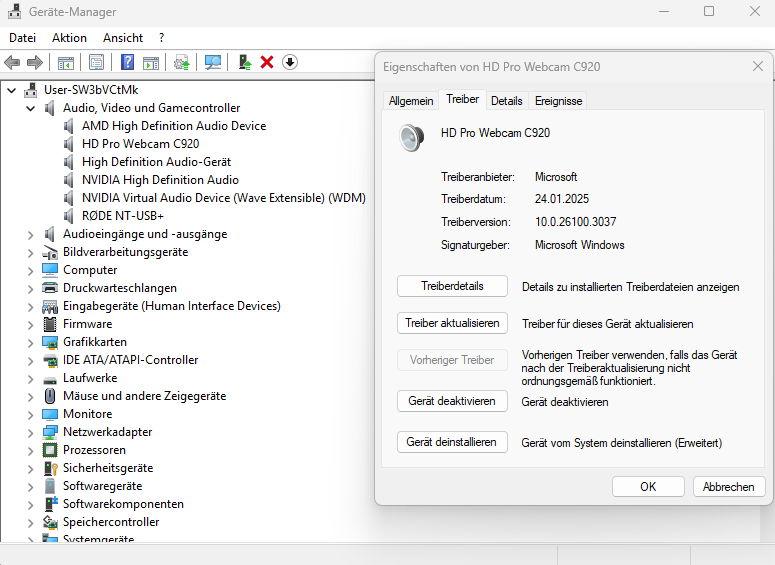Open the Aktion menu

[69, 38]
